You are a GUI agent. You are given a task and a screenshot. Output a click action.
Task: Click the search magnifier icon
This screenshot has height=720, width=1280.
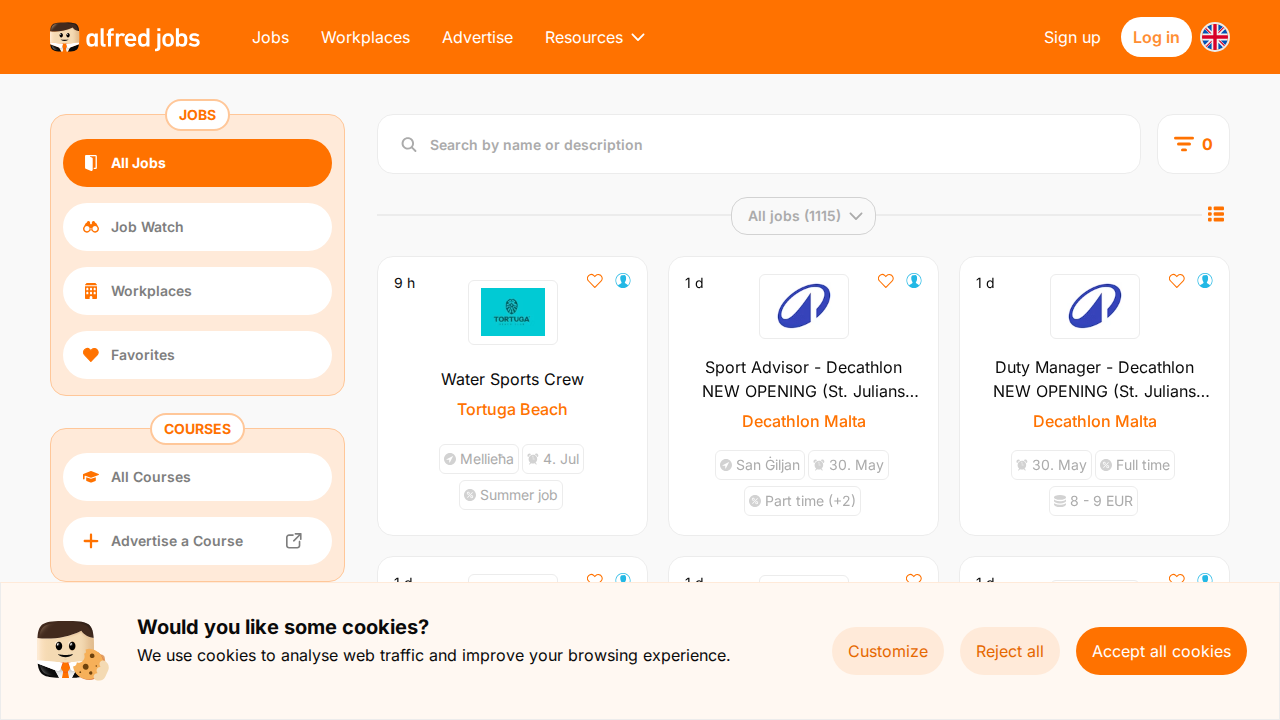pyautogui.click(x=409, y=145)
